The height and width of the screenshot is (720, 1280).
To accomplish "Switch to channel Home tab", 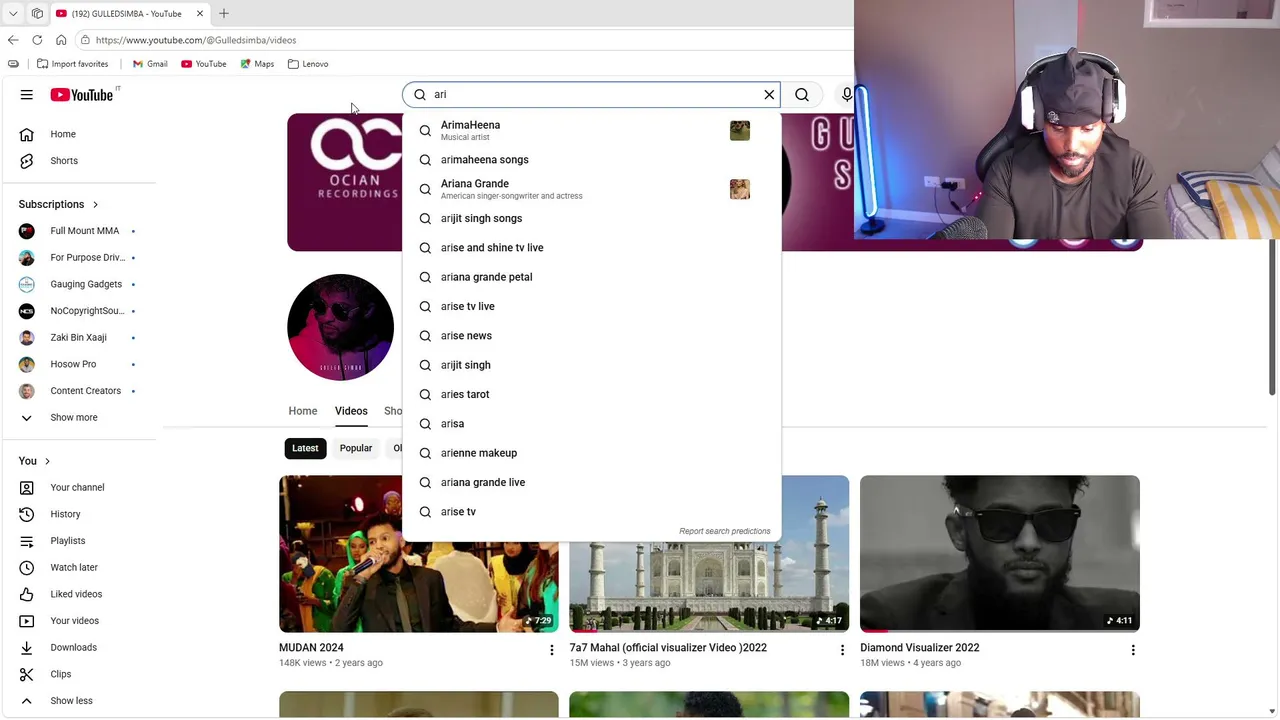I will (x=303, y=411).
